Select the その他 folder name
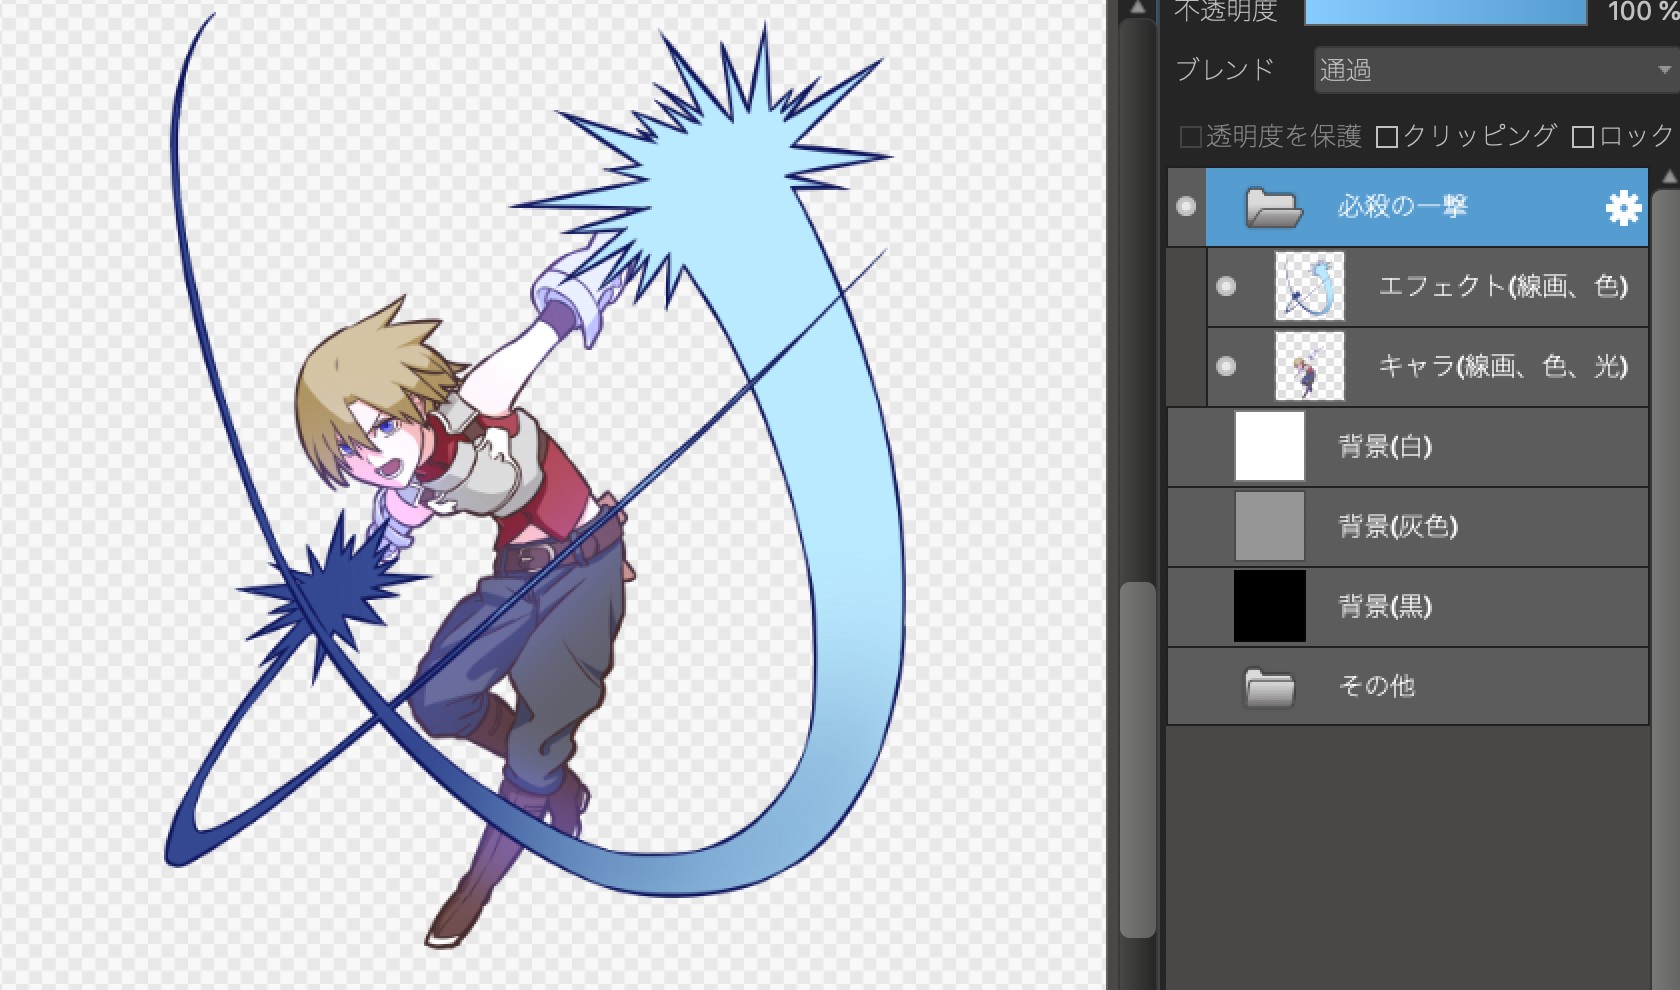The image size is (1680, 990). (1377, 687)
